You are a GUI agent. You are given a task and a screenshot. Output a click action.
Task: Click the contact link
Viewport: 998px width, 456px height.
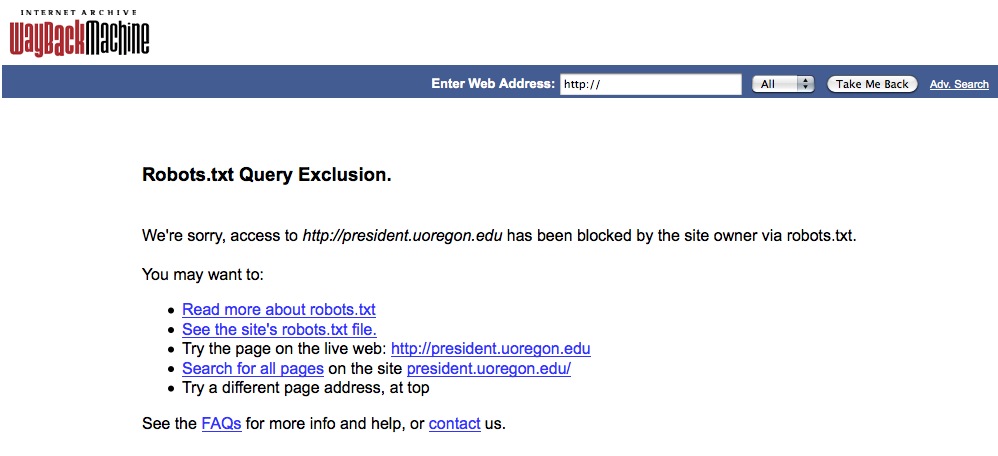(x=454, y=424)
